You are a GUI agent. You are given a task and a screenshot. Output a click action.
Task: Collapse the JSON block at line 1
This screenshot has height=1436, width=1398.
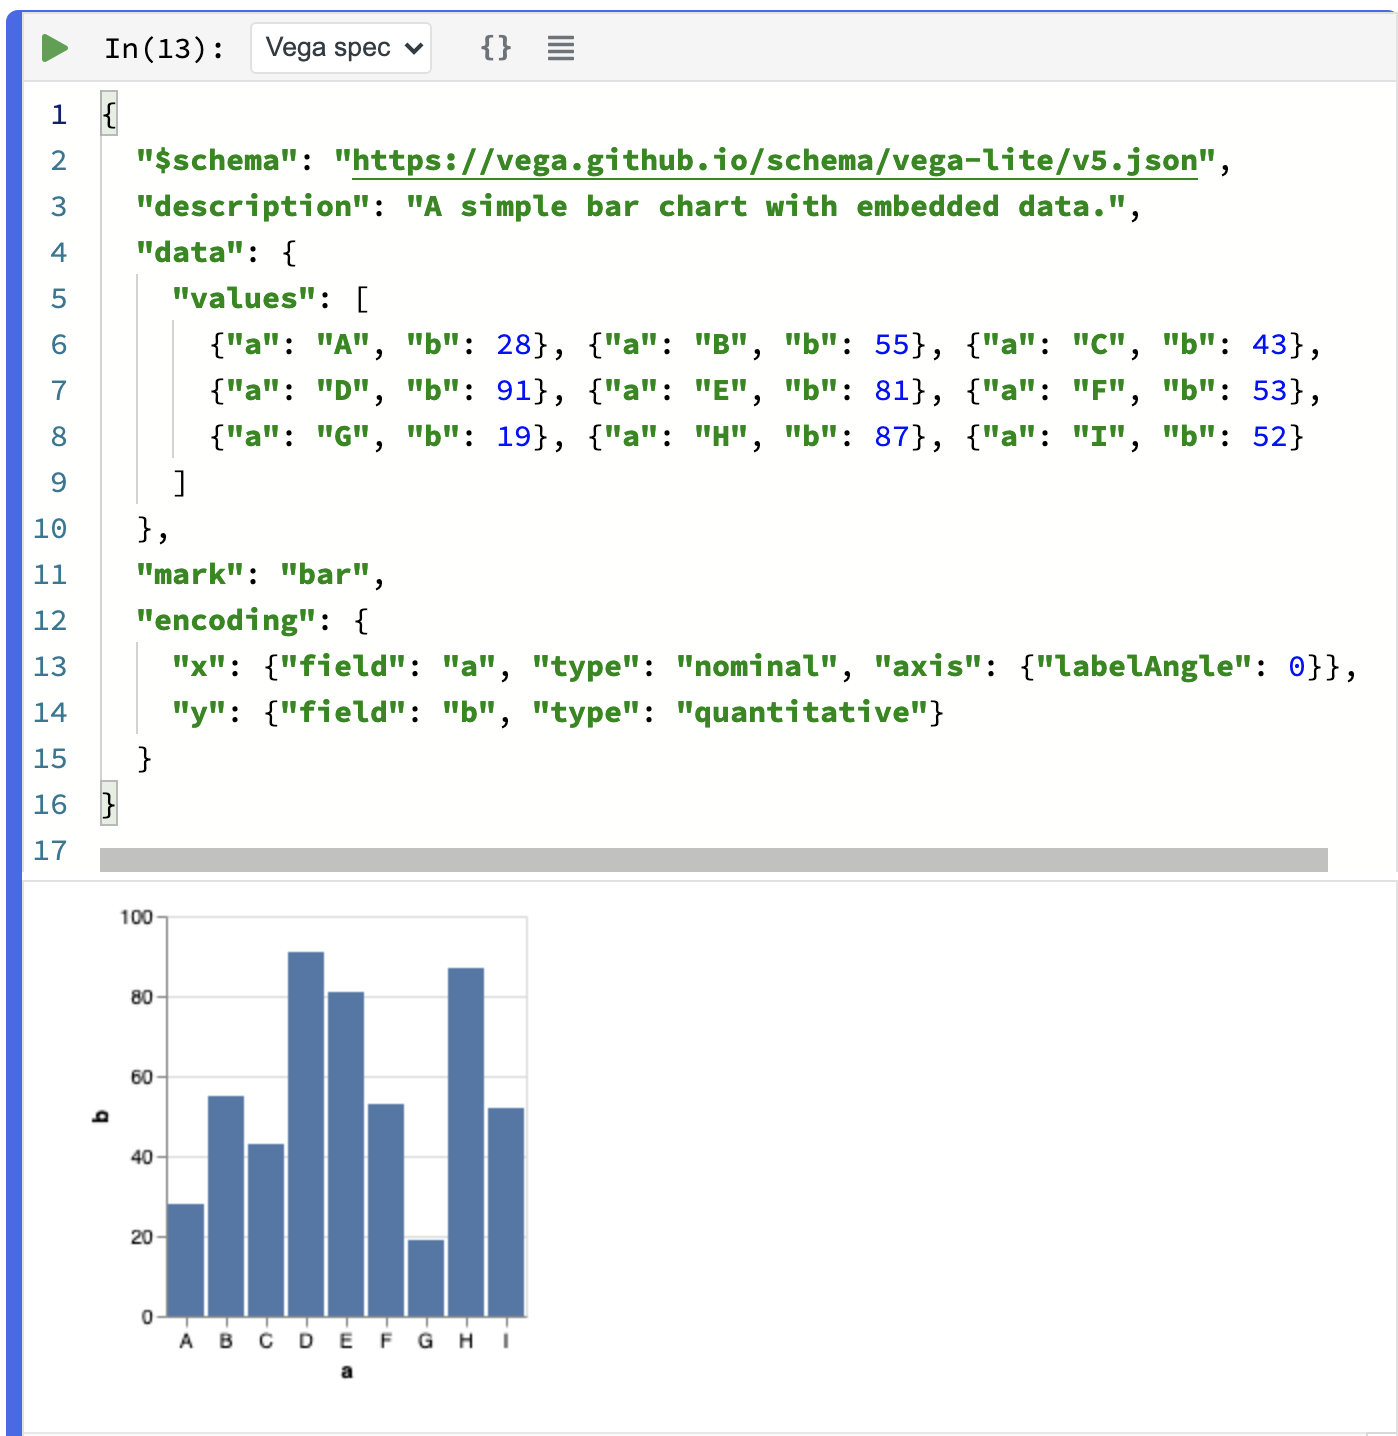pyautogui.click(x=108, y=114)
